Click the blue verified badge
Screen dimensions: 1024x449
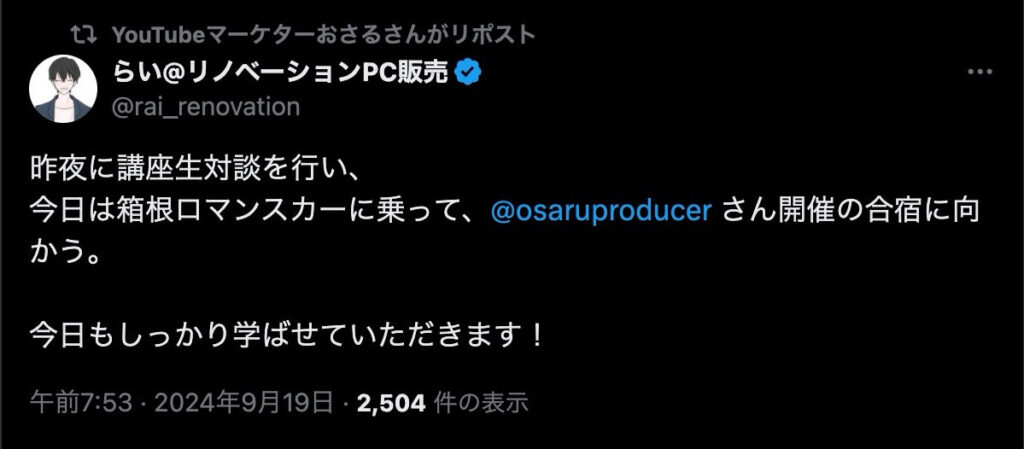[469, 73]
